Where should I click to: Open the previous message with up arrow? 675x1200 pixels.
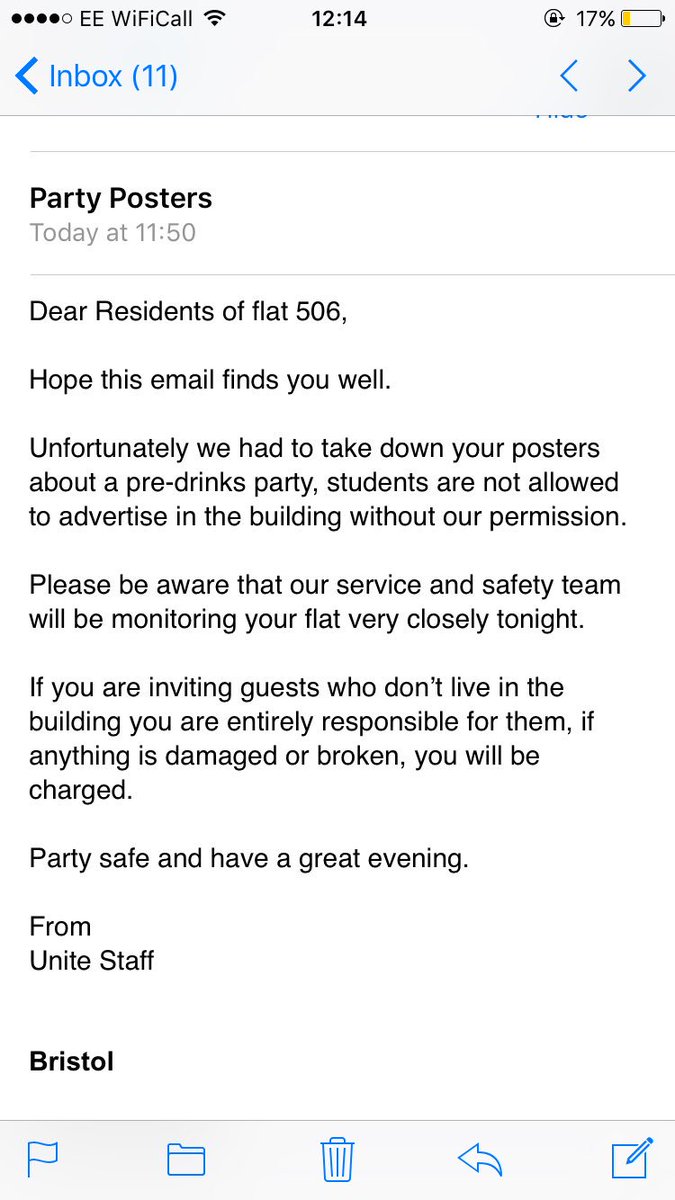[569, 76]
